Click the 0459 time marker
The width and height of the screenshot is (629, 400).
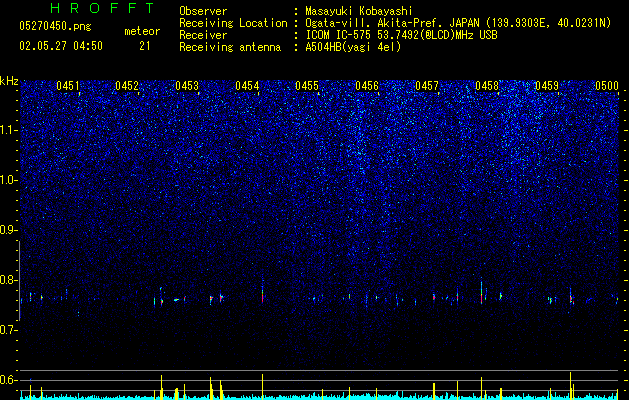547,86
